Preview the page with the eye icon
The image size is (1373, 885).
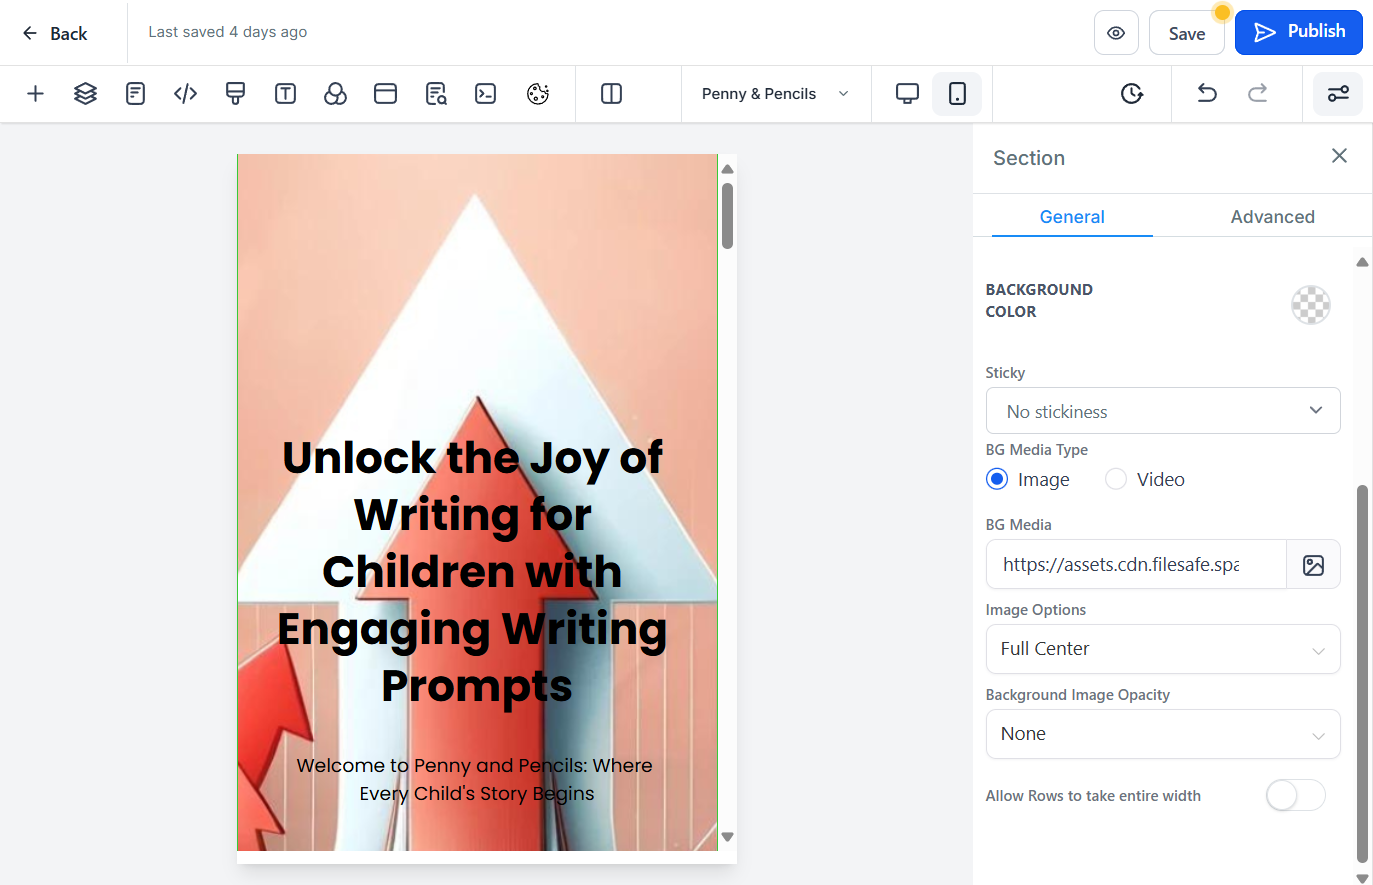[x=1116, y=33]
